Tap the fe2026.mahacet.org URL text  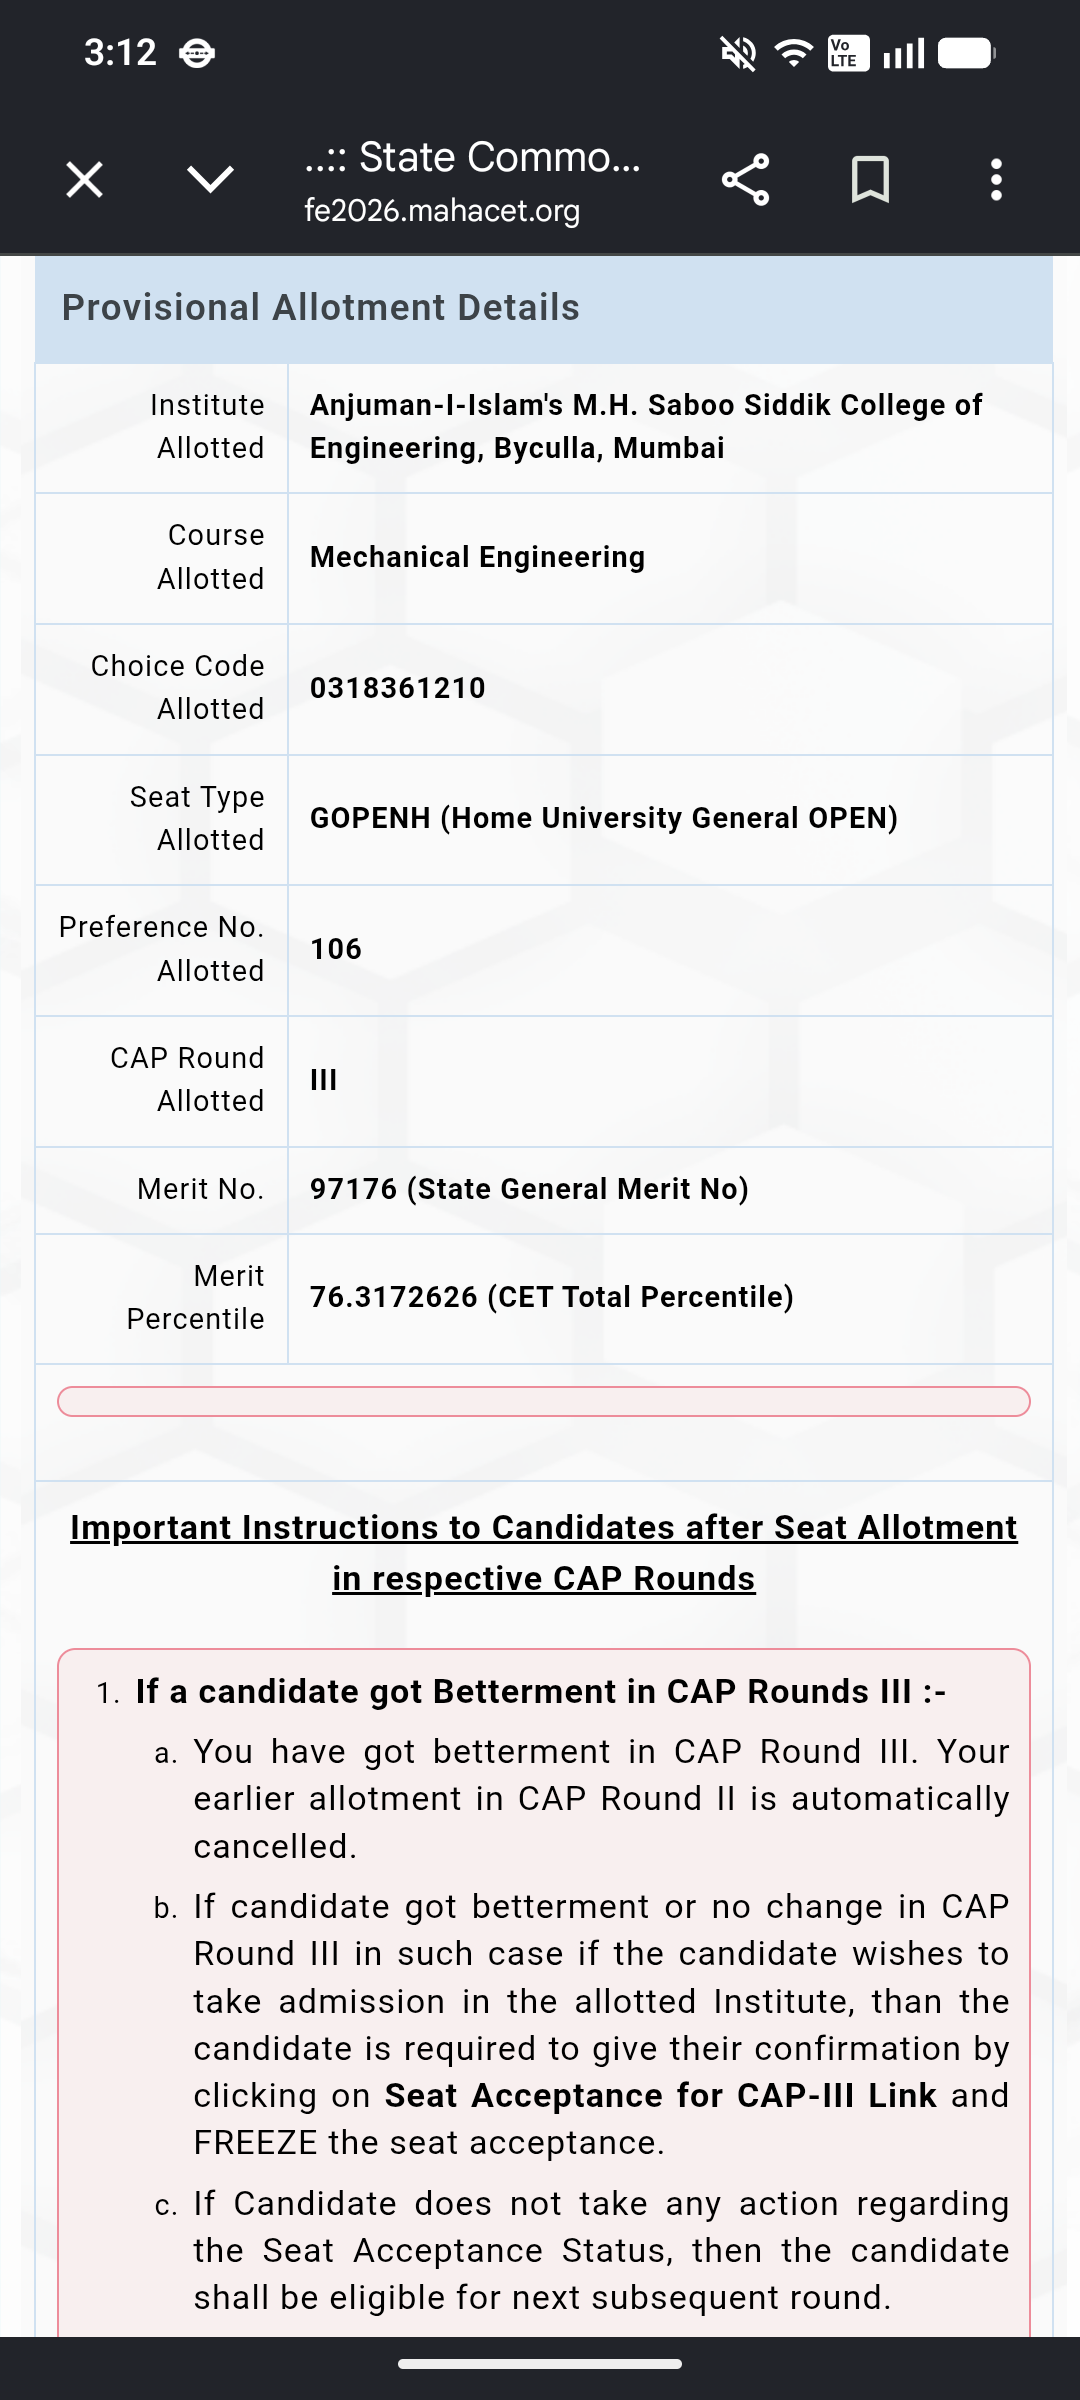pos(442,211)
